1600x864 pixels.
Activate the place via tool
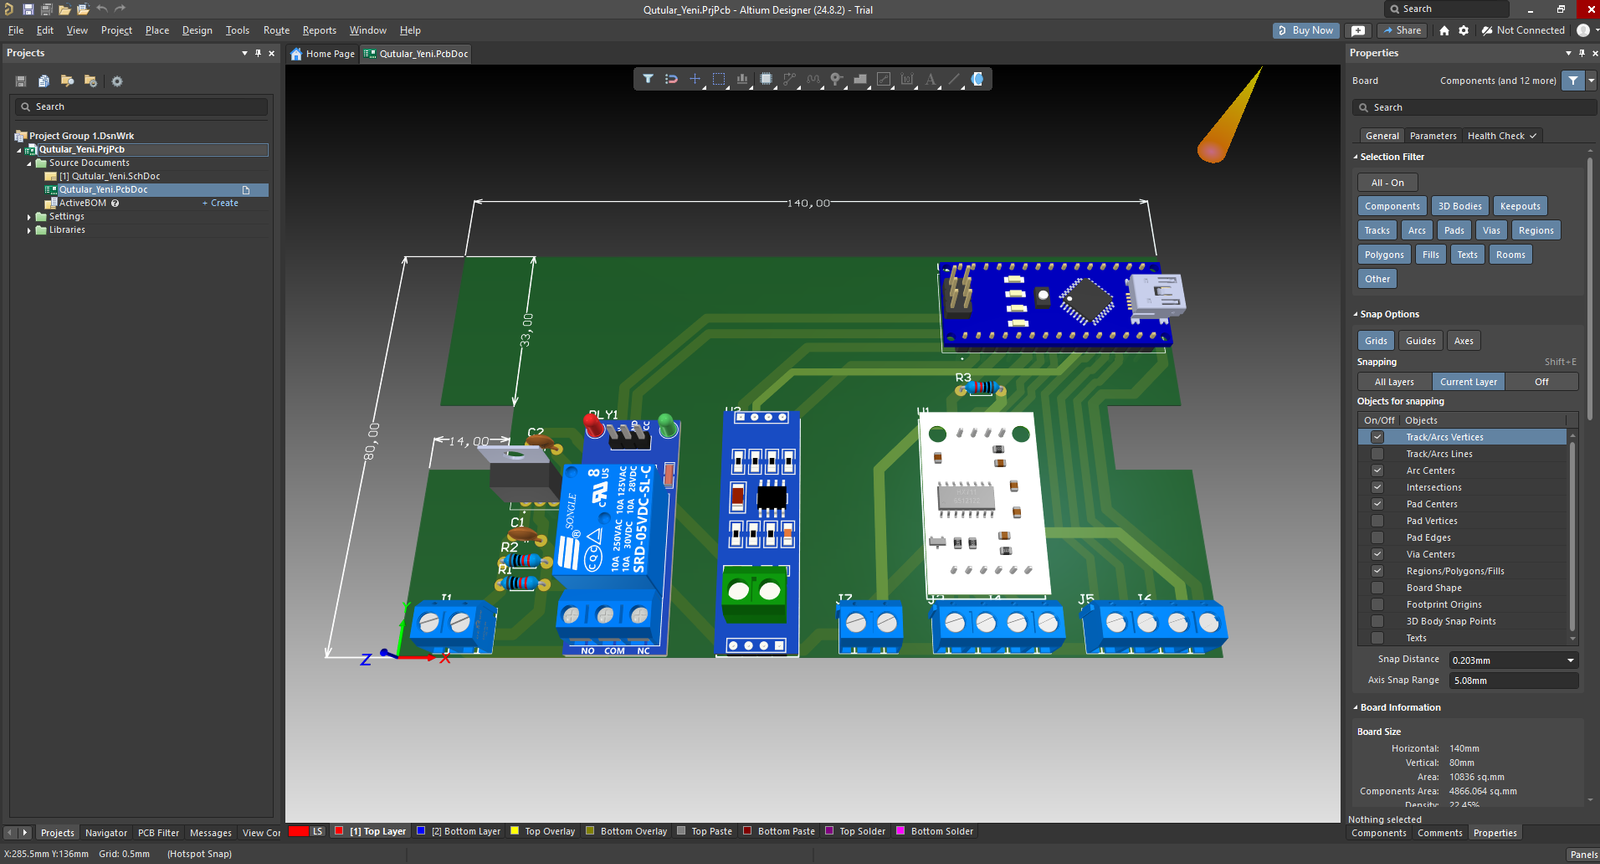(x=836, y=79)
